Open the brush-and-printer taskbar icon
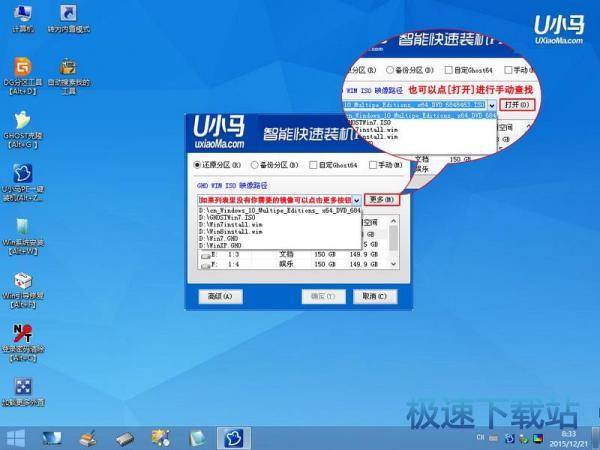This screenshot has height=450, width=600. tap(88, 439)
